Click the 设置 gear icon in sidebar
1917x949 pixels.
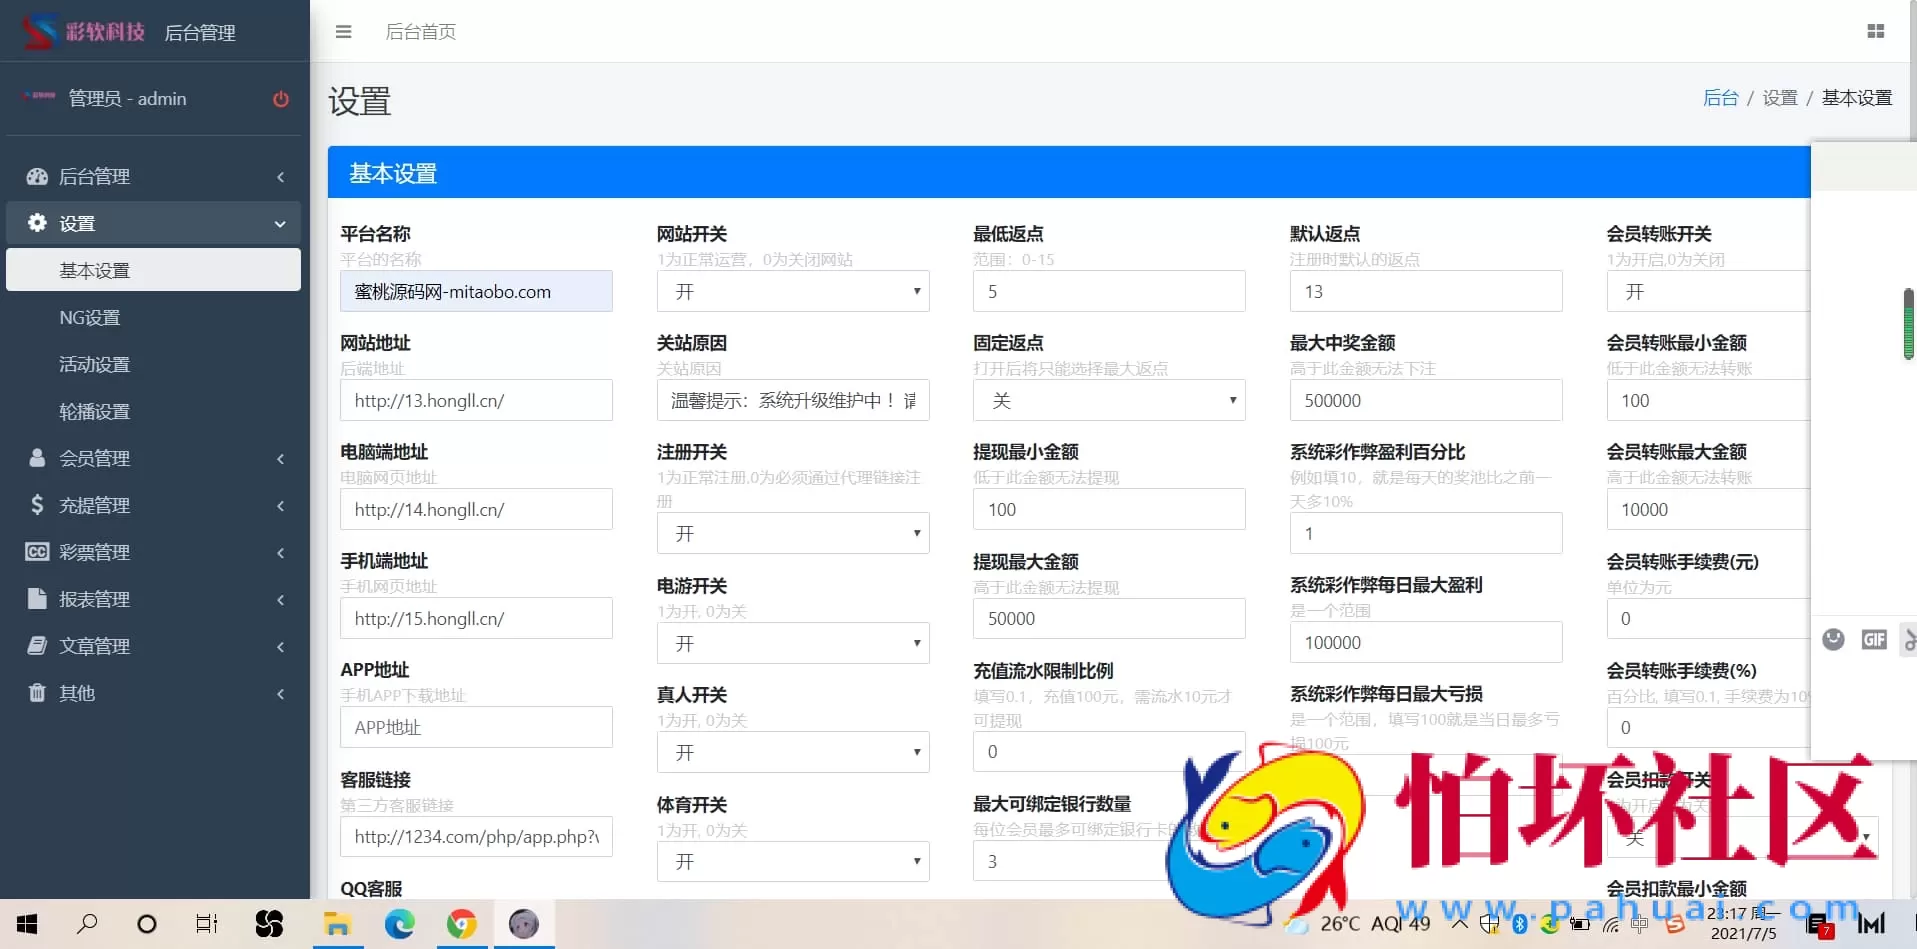point(37,223)
